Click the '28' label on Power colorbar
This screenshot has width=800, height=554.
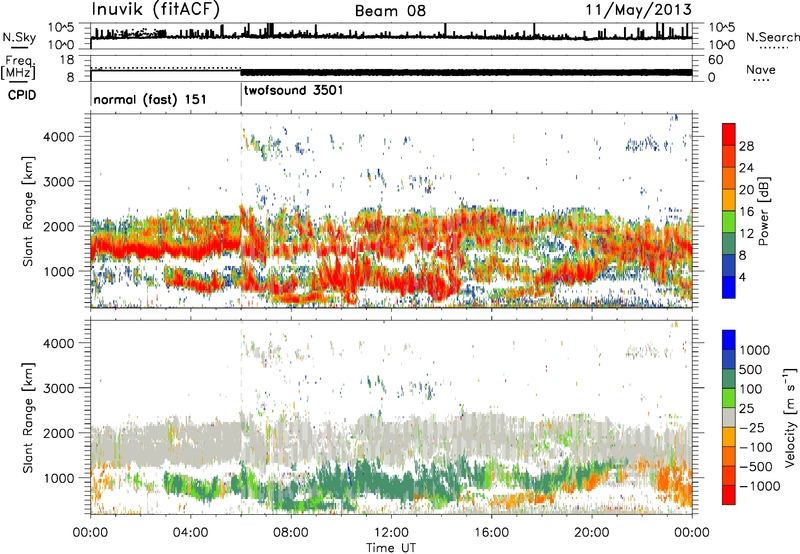tap(746, 146)
